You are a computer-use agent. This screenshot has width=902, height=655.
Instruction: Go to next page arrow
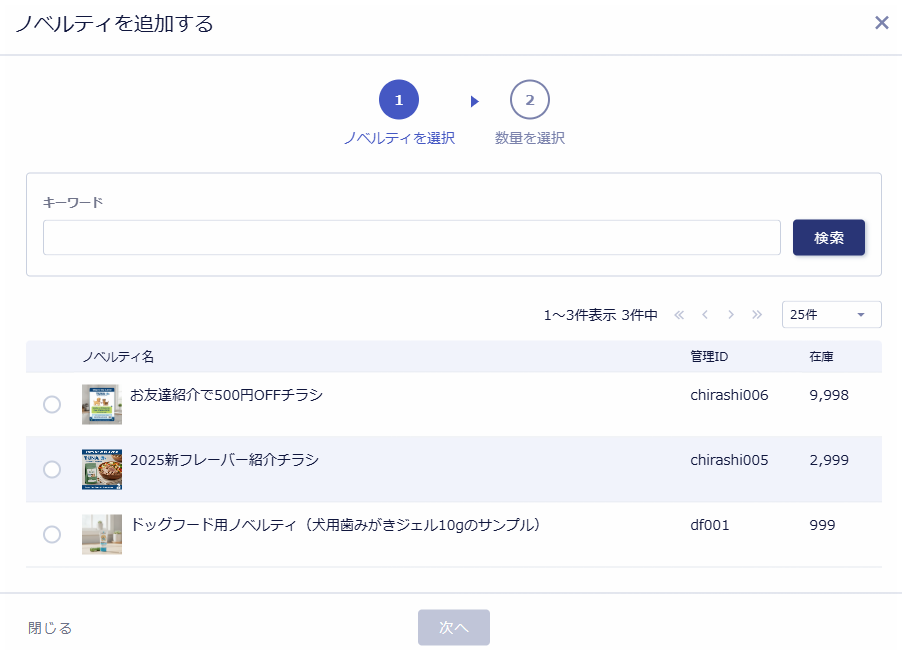click(x=731, y=315)
